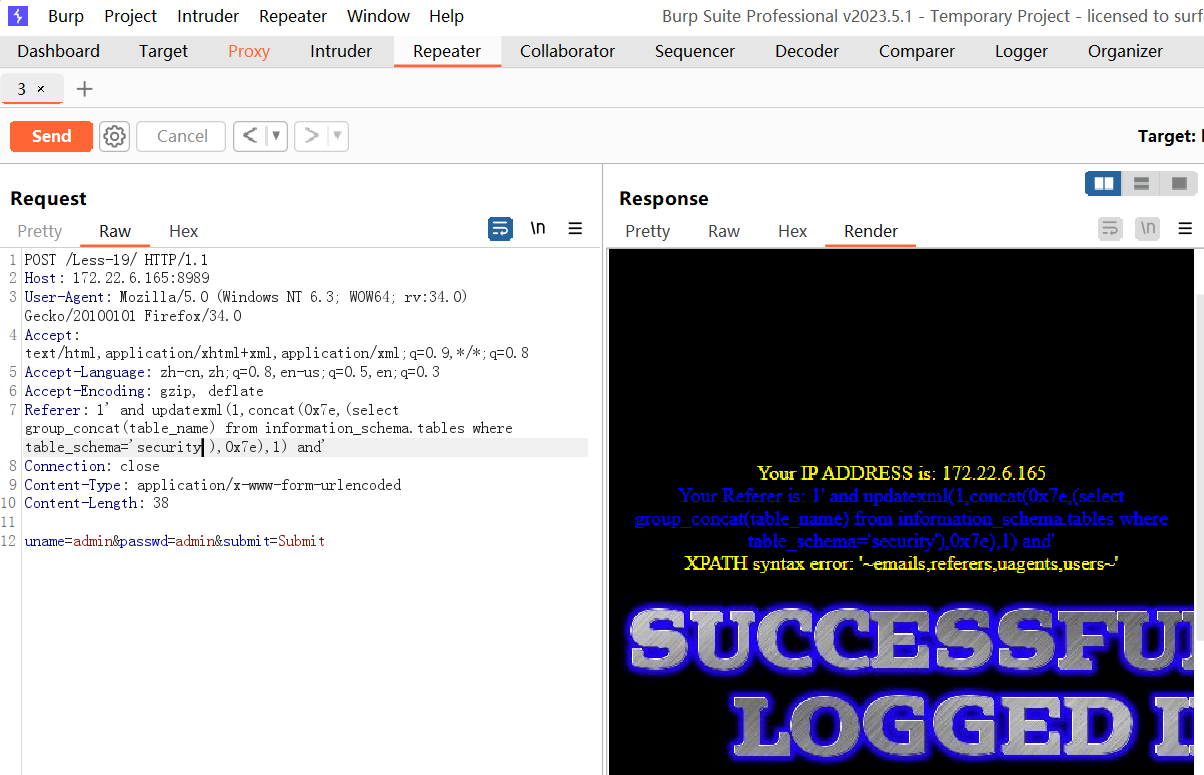This screenshot has height=775, width=1204.
Task: Select the Repeater tool tab
Action: coord(447,51)
